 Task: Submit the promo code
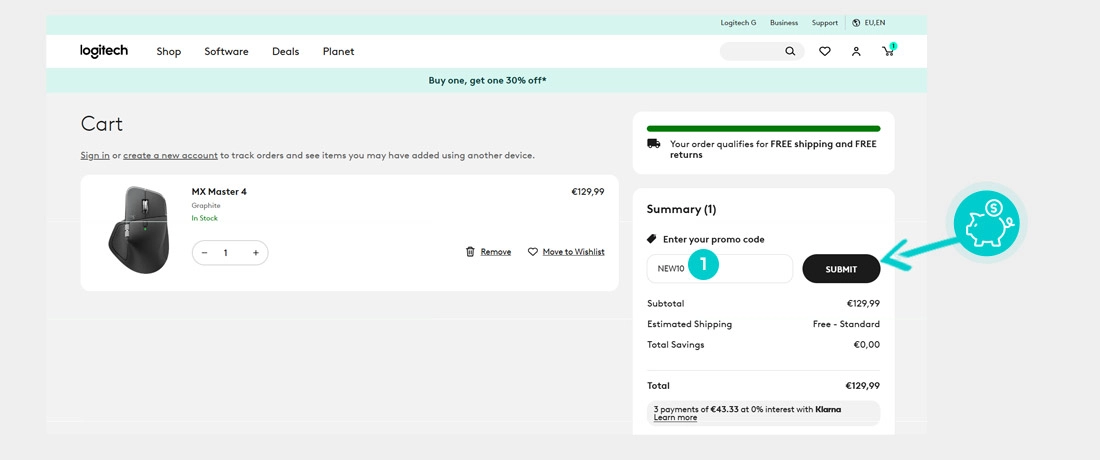[841, 269]
